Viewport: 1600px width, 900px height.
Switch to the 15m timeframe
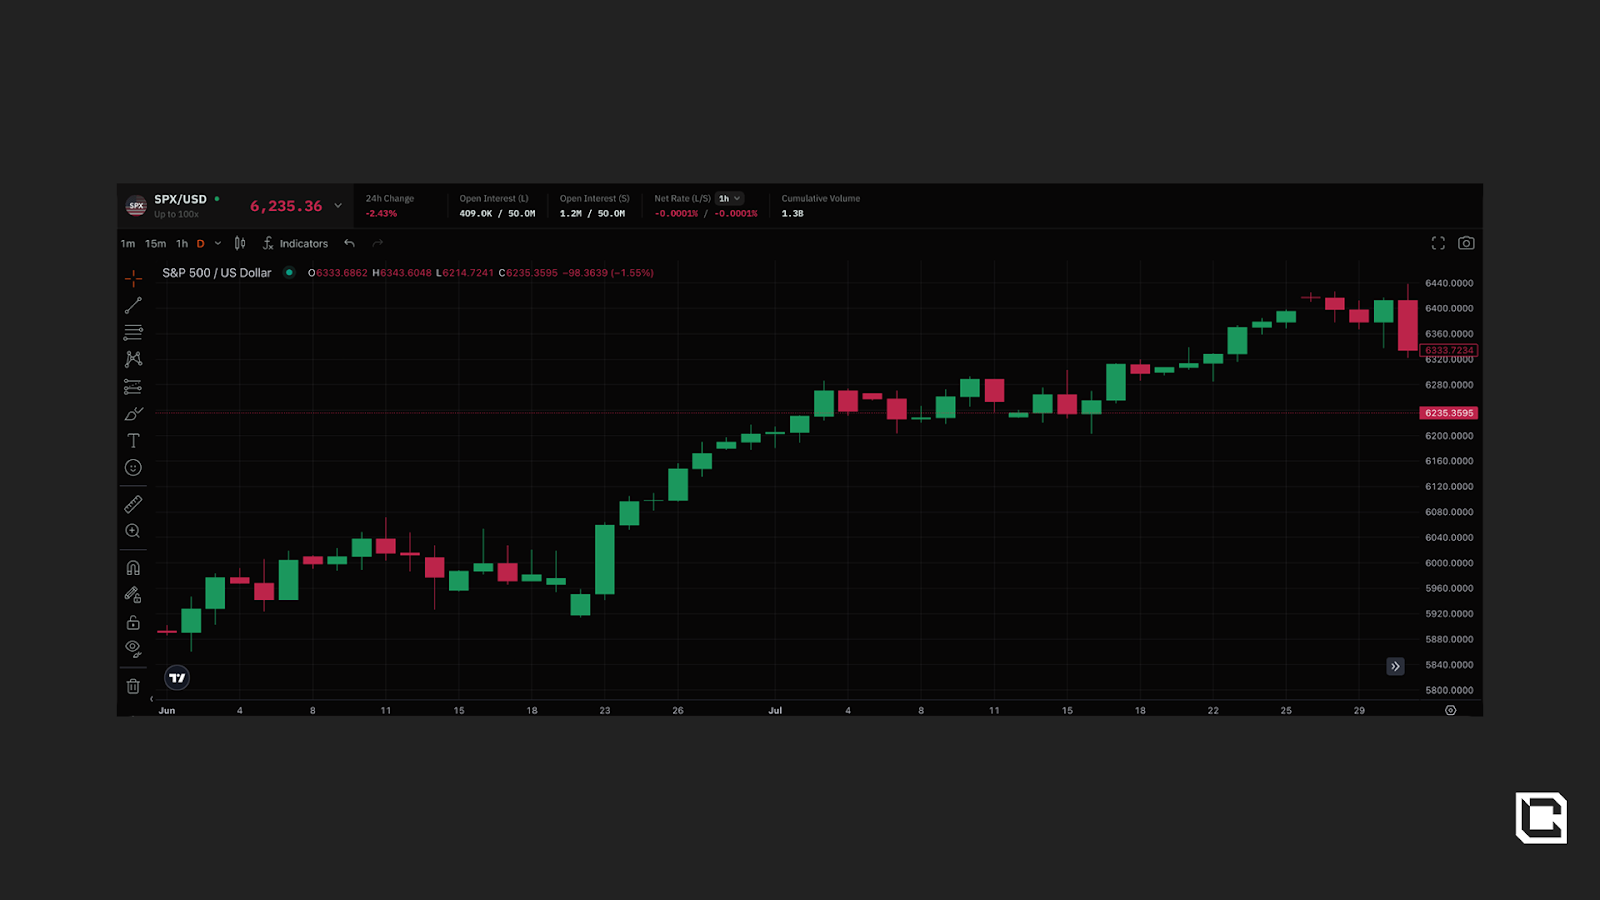tap(156, 244)
